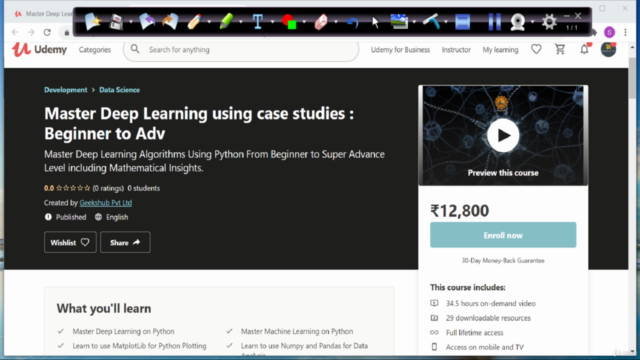
Task: Expand the squeegee tool dropdown arrow
Action: [446, 22]
